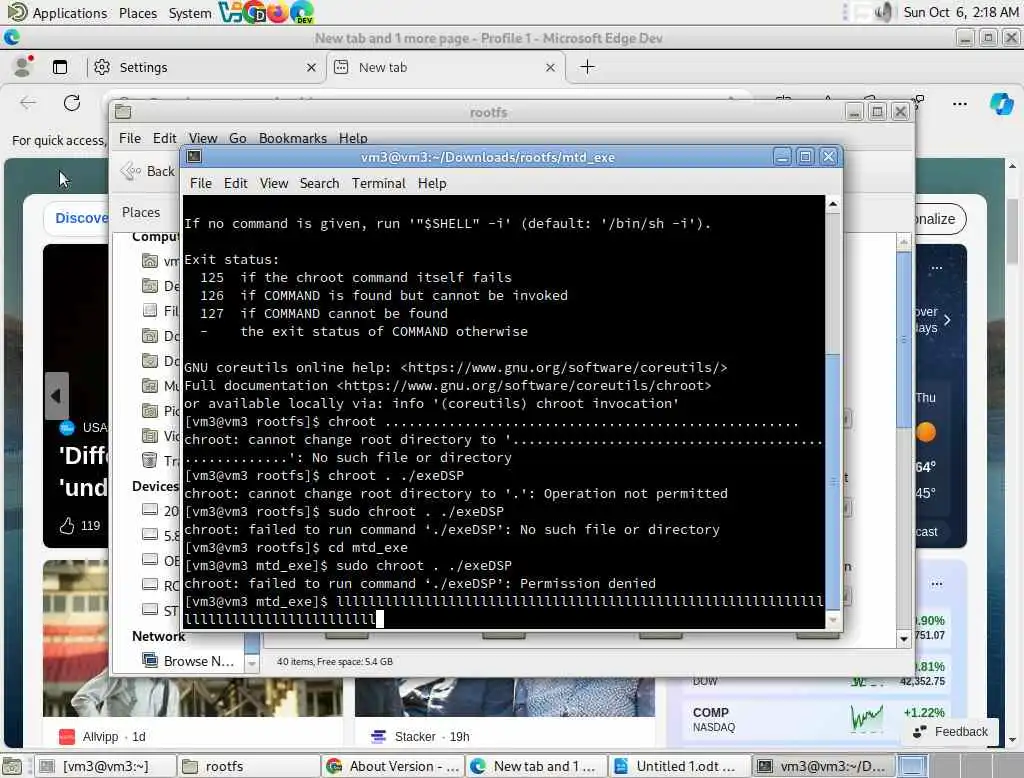Click terminal scrollbar up arrow
The height and width of the screenshot is (778, 1024).
[x=833, y=204]
